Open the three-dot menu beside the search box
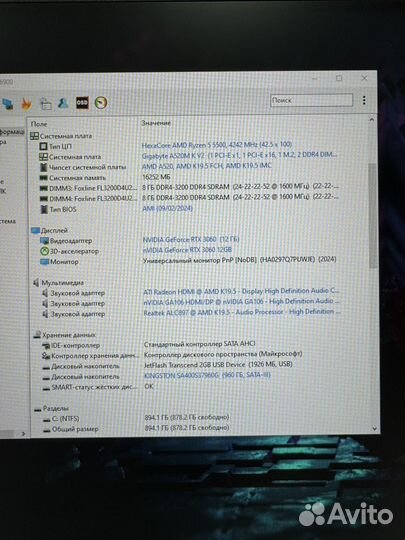Viewport: 405px width, 540px height. (x=364, y=100)
